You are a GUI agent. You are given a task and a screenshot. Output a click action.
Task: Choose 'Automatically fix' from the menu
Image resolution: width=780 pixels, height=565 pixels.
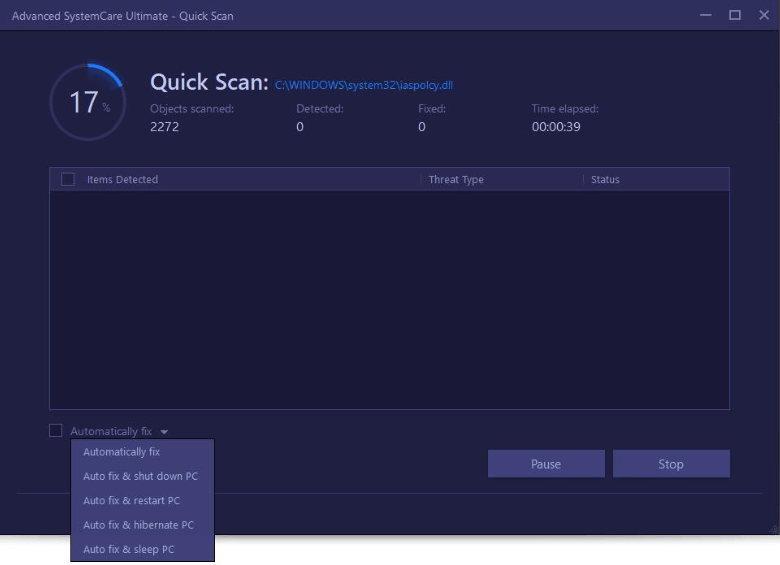(x=142, y=452)
